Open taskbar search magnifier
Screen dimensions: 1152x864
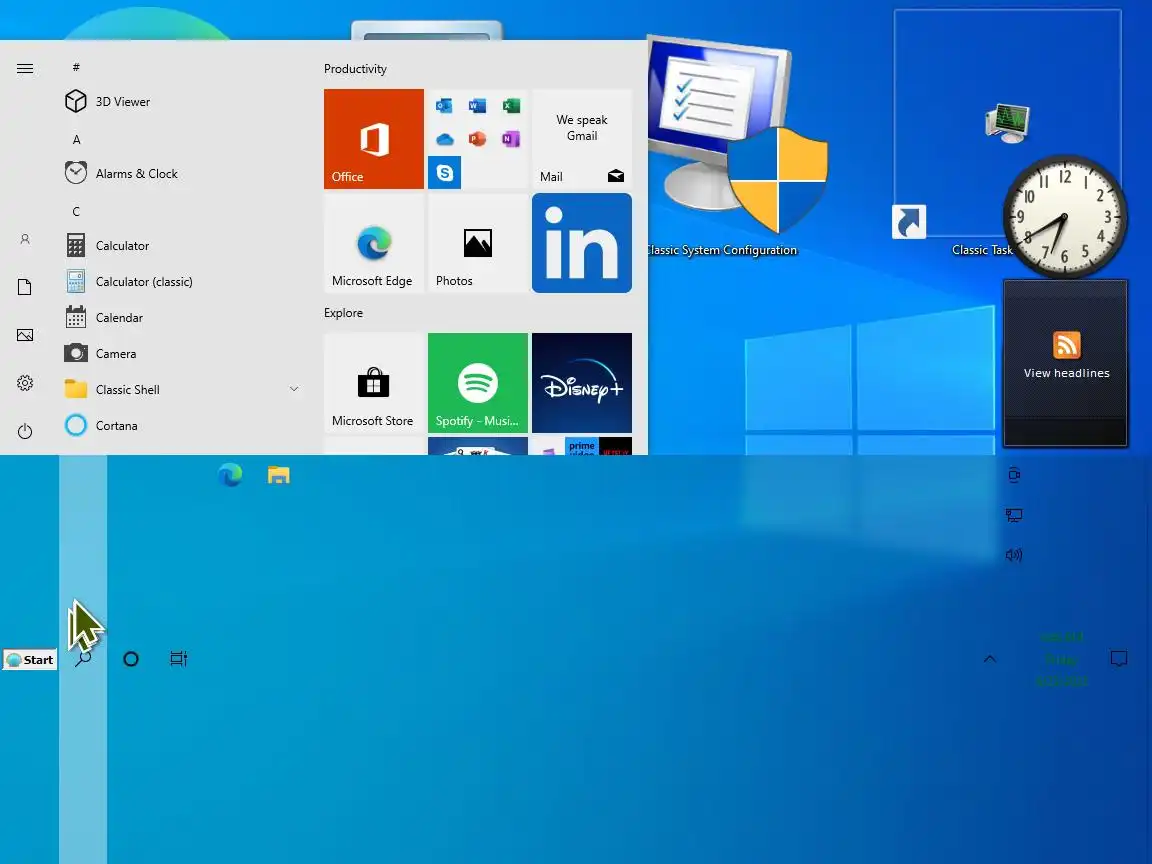pyautogui.click(x=83, y=658)
